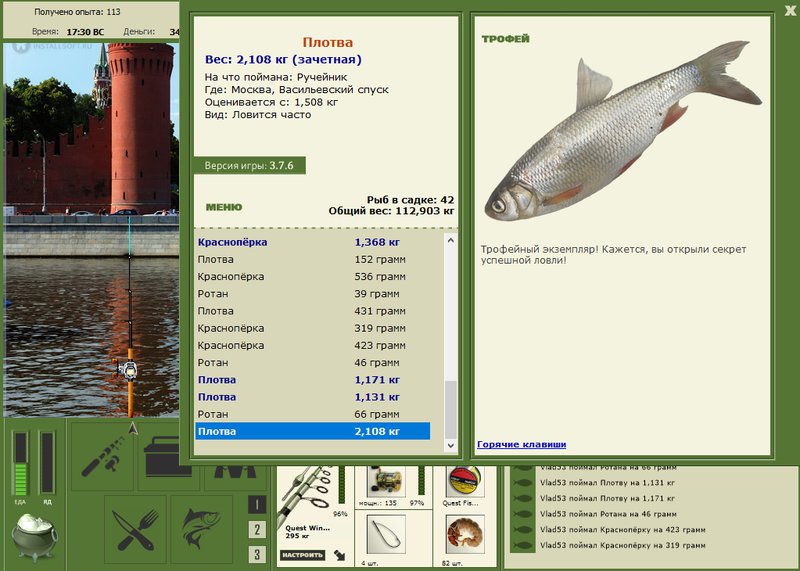Click the fish list scroll-down arrow
Viewport: 800px width, 571px height.
click(451, 445)
